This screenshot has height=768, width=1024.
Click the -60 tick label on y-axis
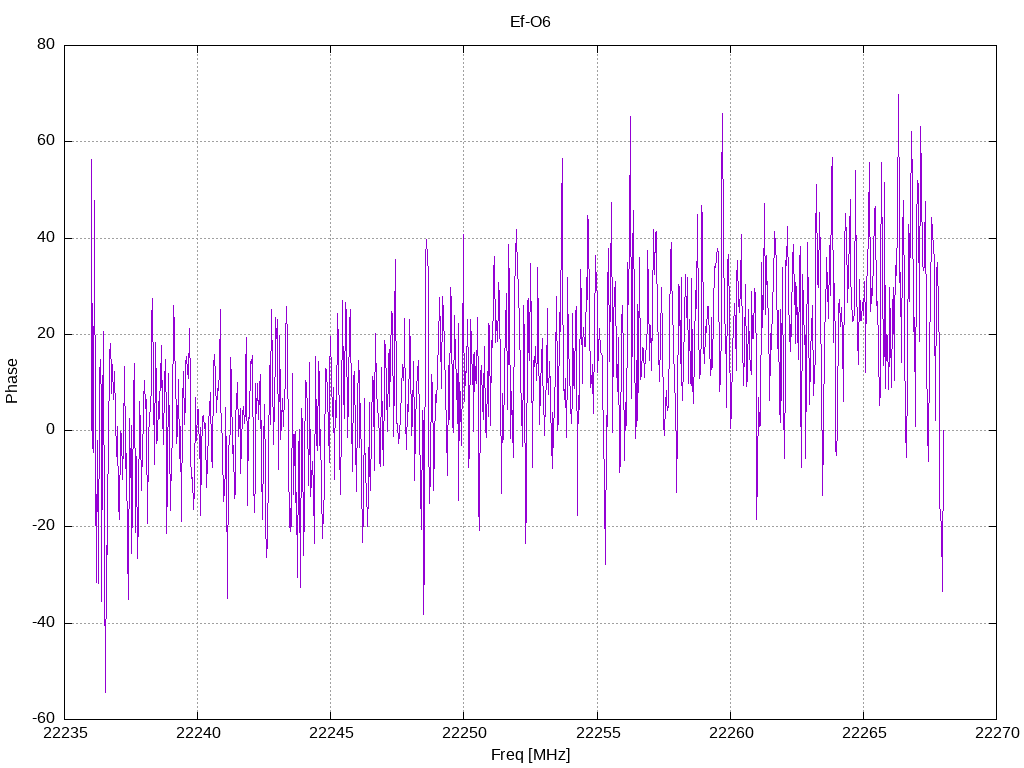44,718
